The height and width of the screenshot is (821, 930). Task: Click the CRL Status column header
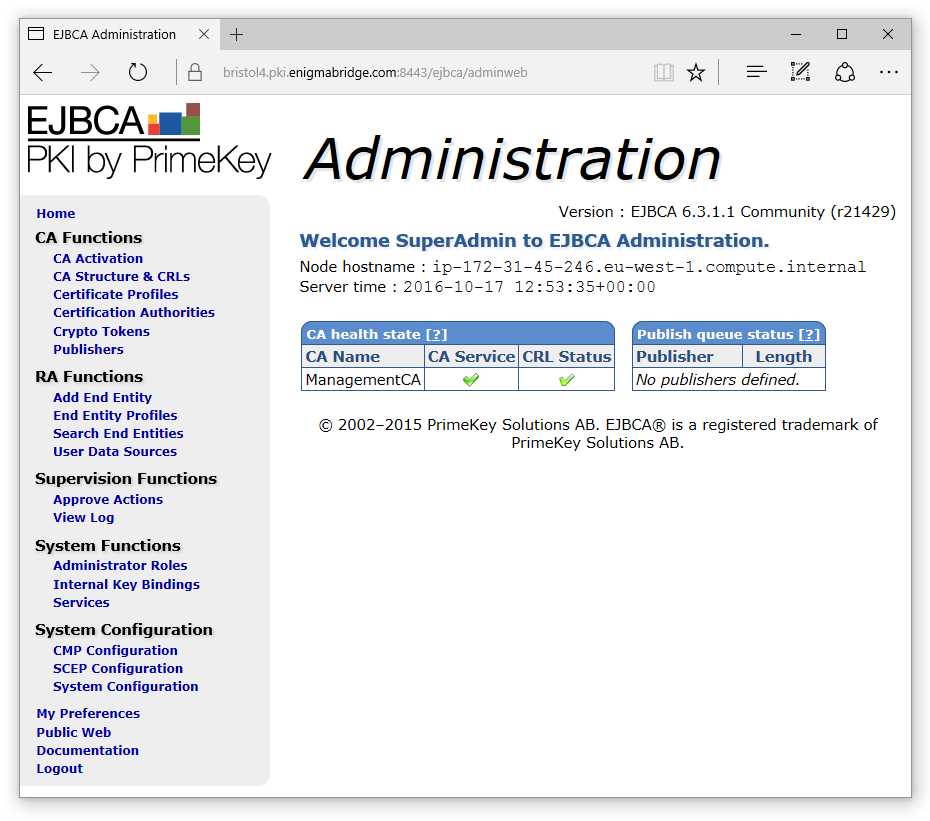coord(566,357)
